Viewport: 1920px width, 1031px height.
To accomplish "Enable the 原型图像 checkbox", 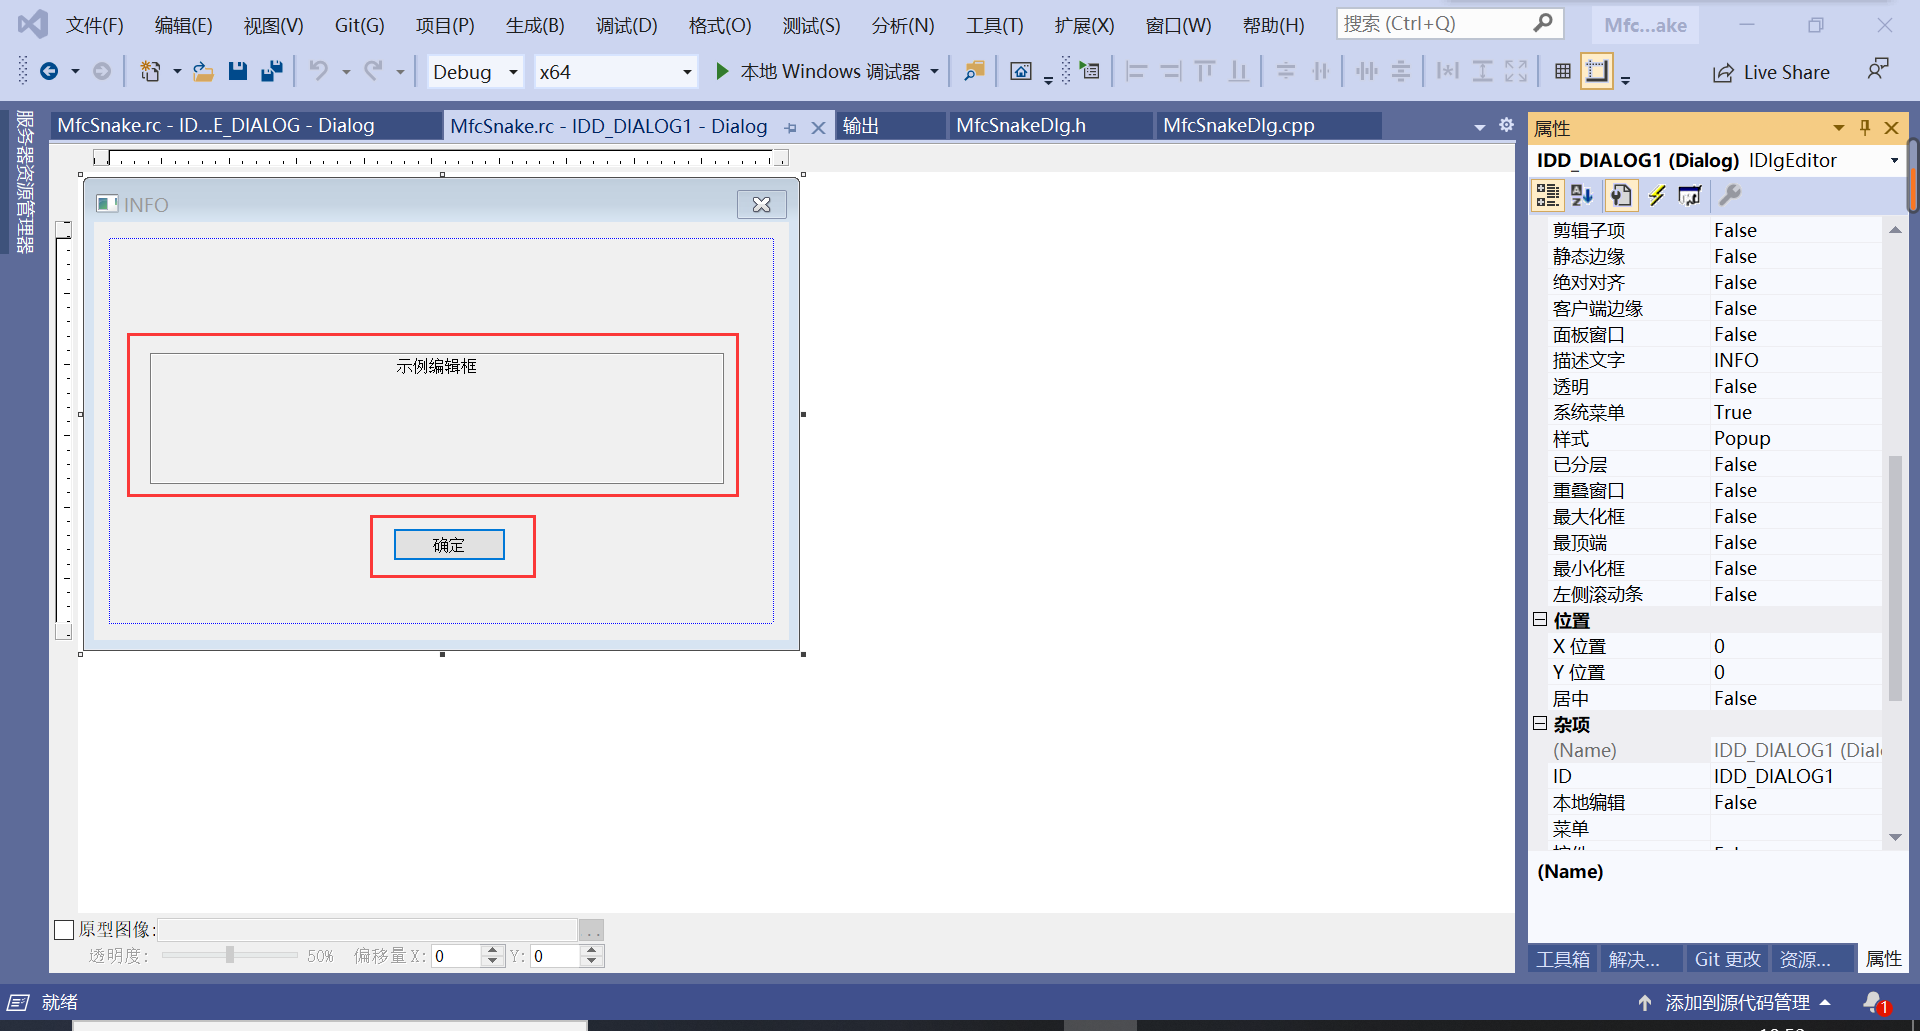I will 64,930.
